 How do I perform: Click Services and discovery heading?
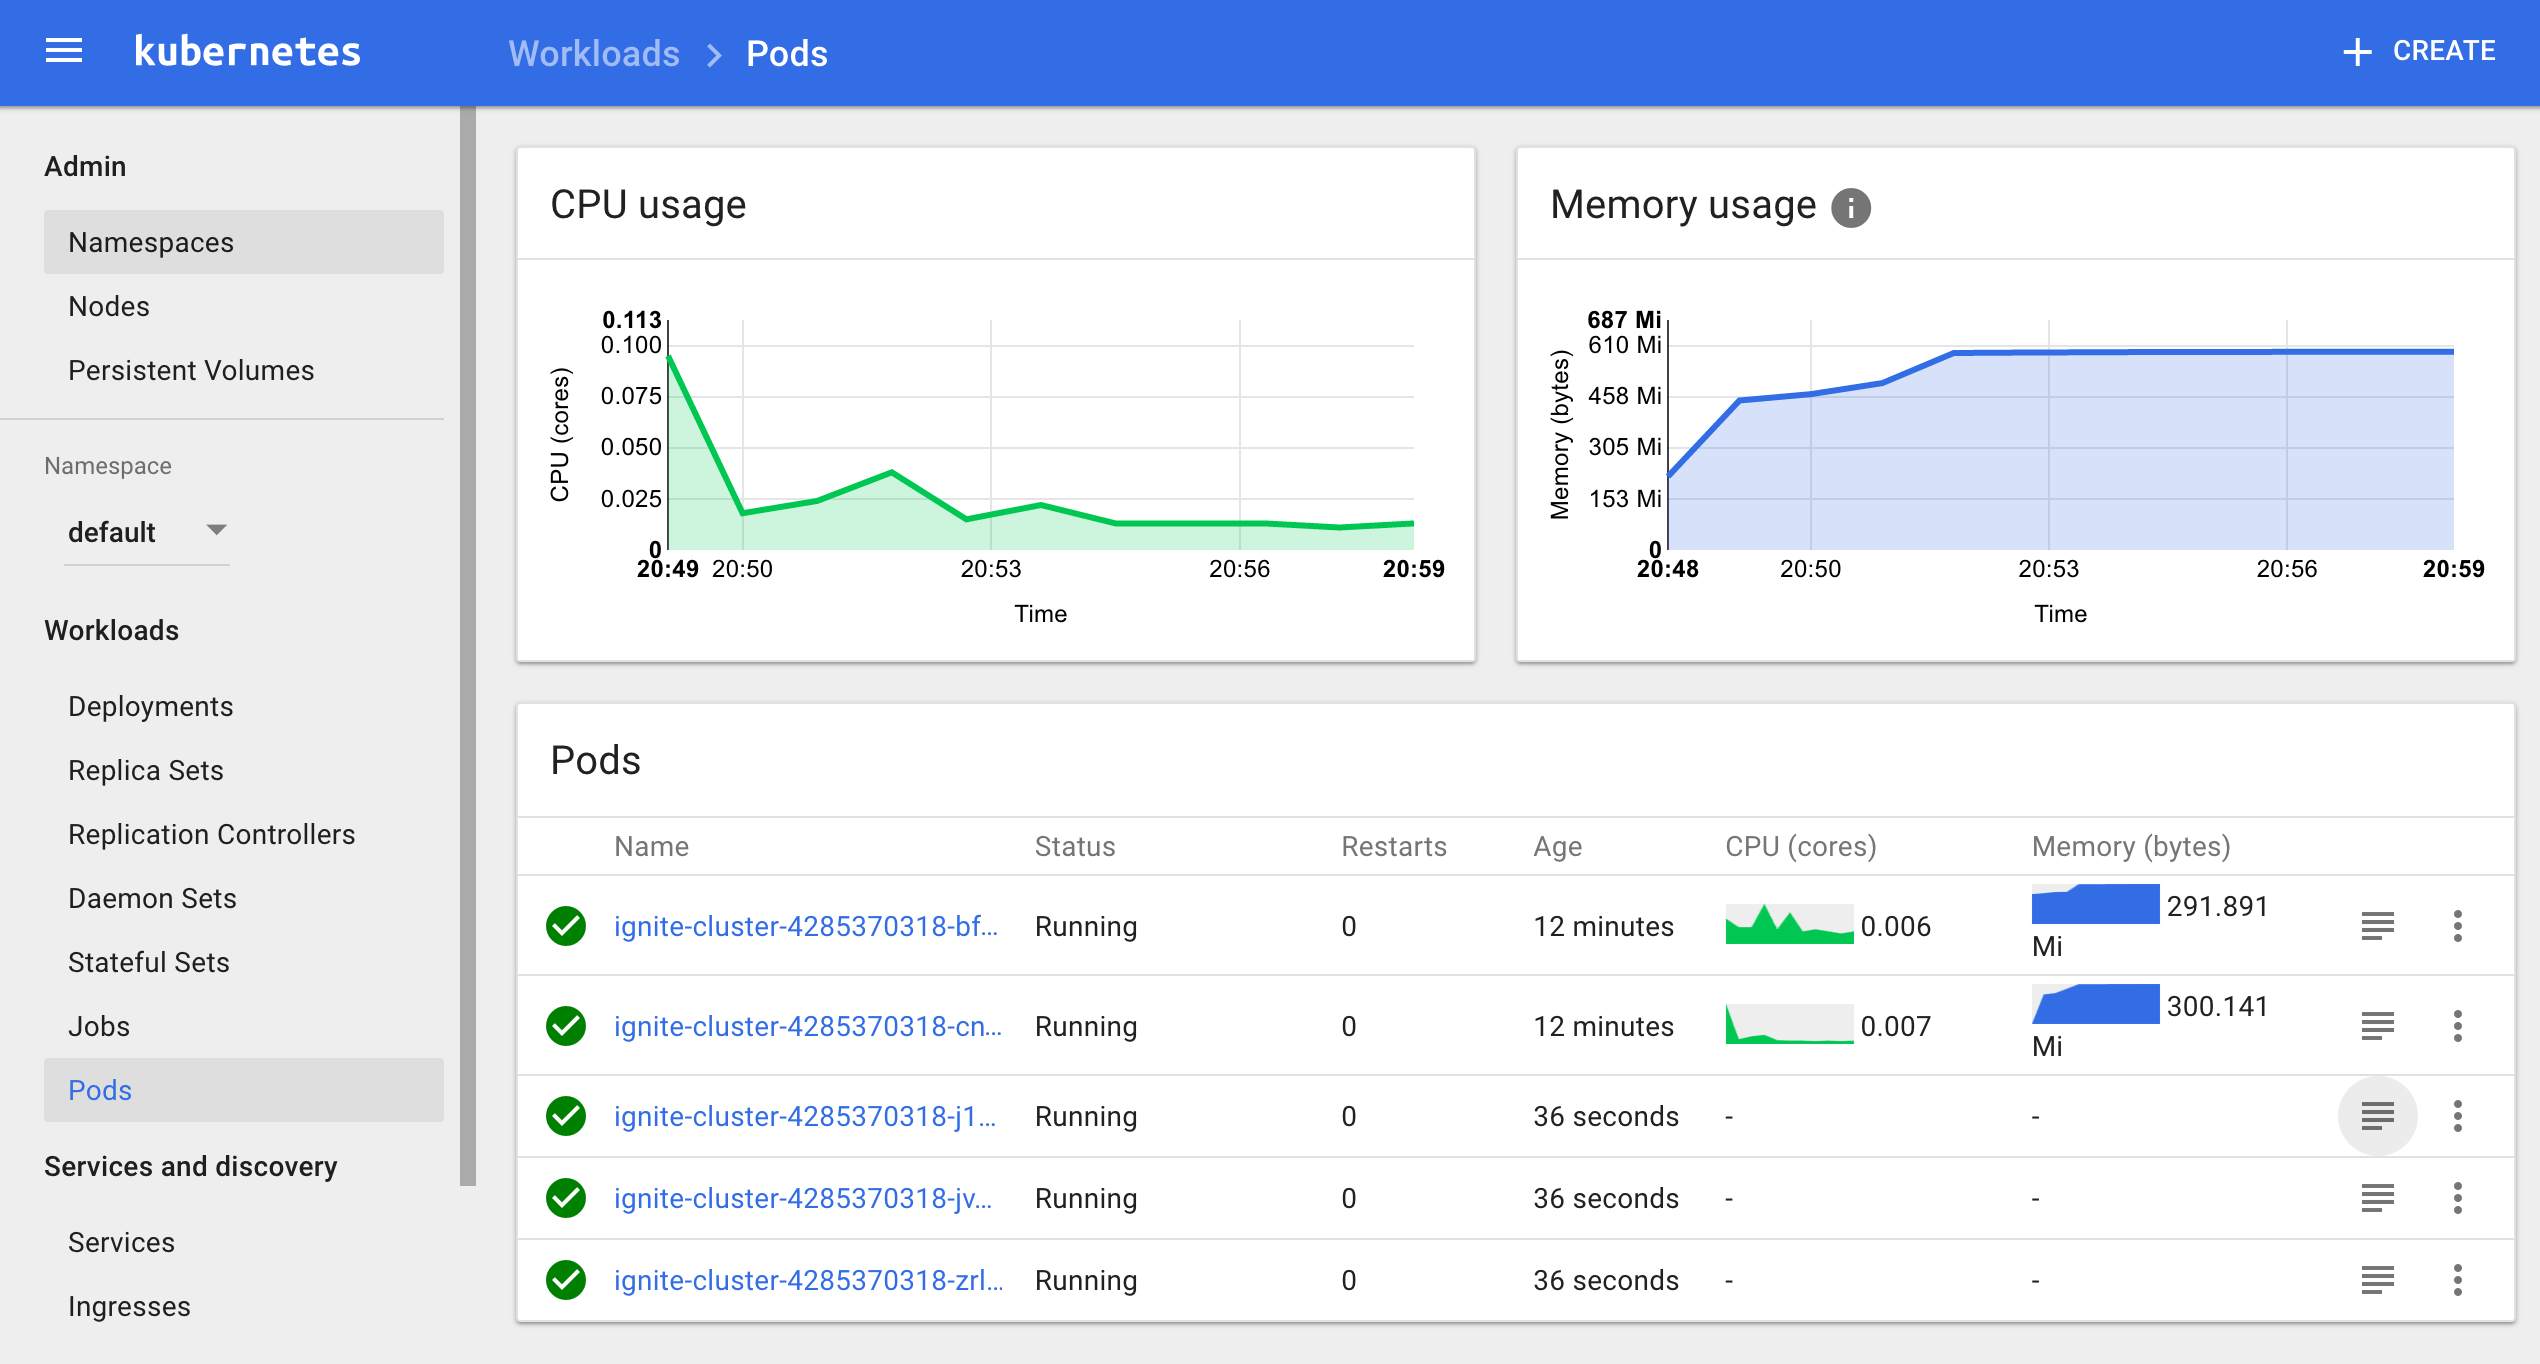[x=190, y=1166]
